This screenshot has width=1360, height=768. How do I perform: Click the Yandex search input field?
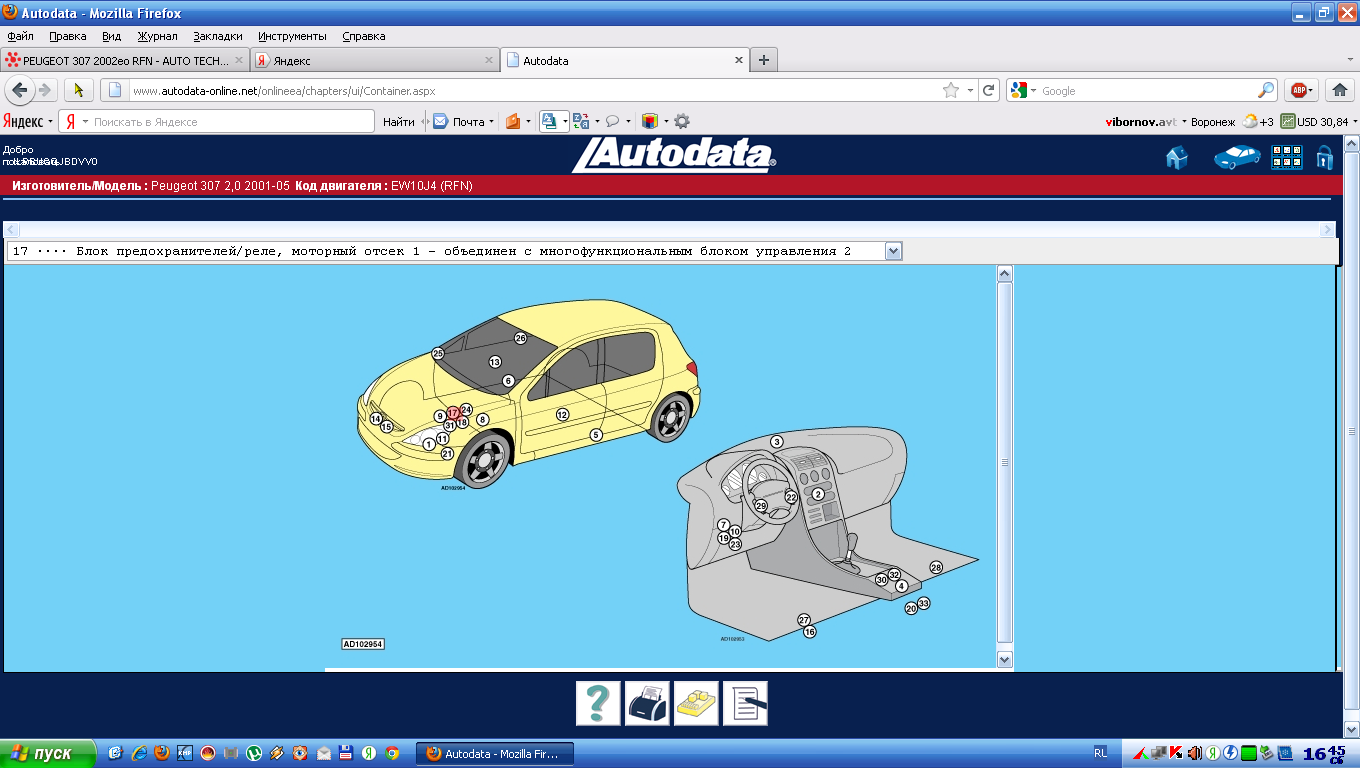232,121
